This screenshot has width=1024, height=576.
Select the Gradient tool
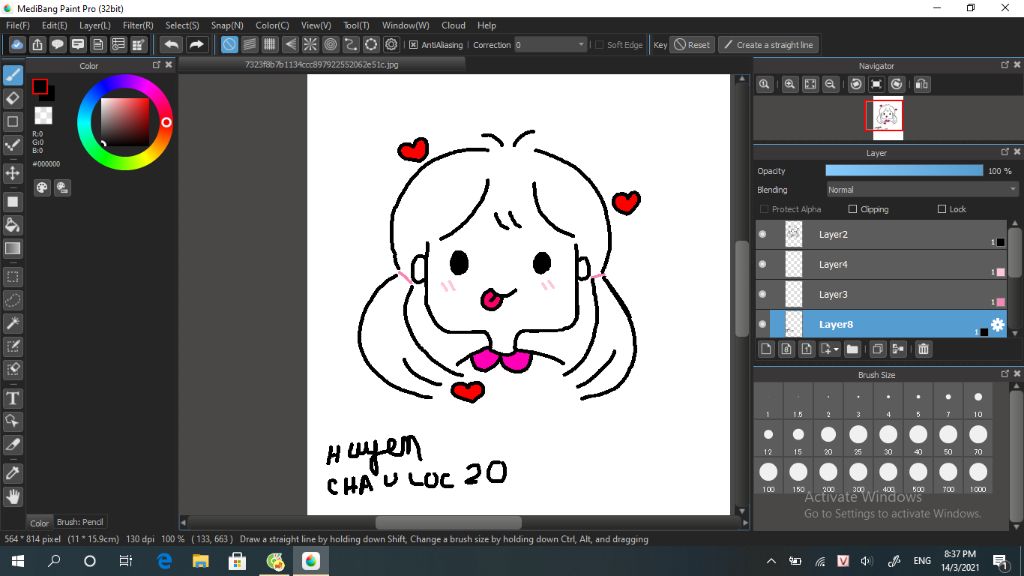coord(13,249)
